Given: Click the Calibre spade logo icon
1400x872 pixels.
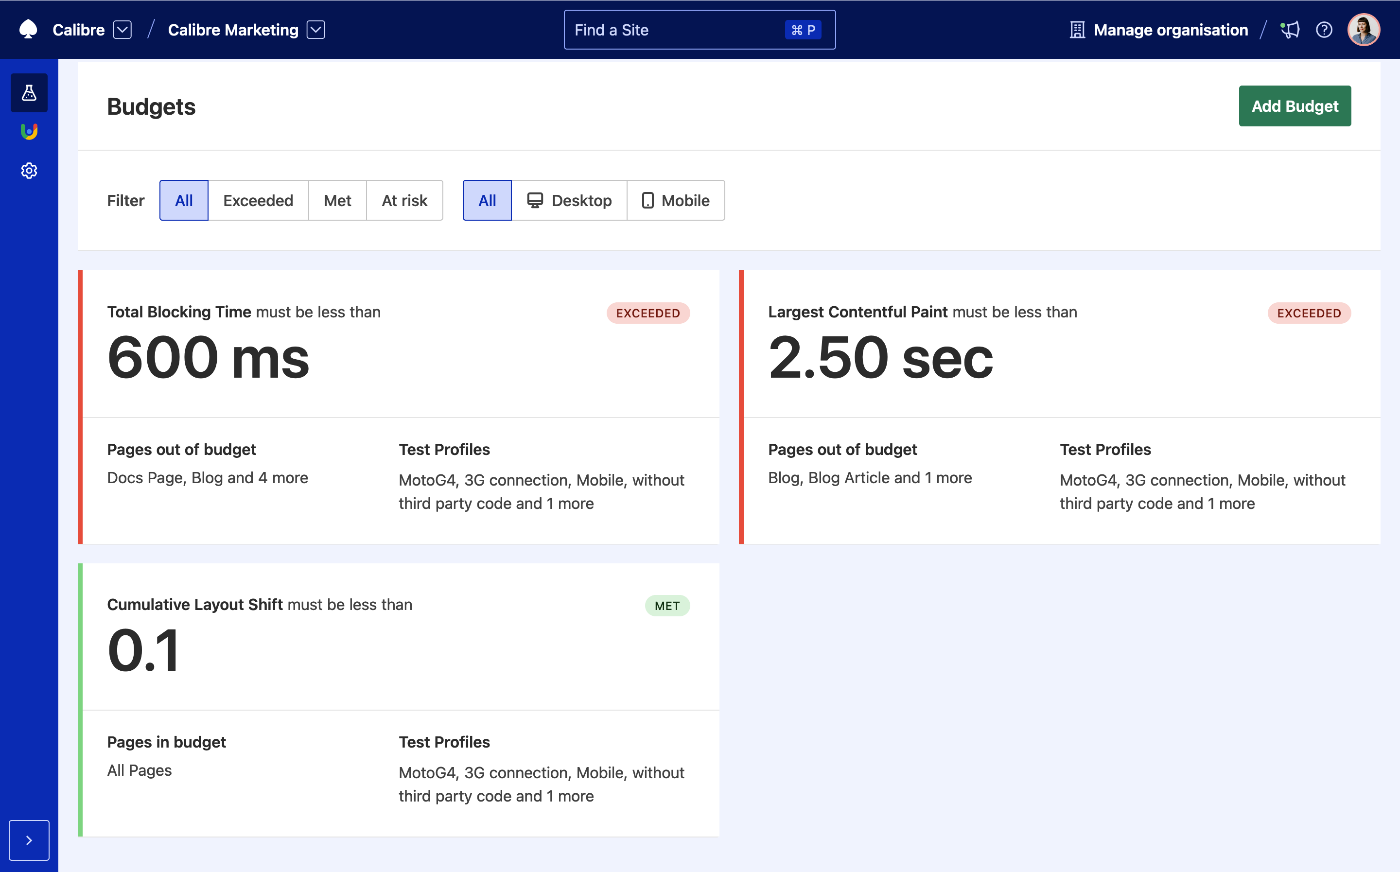Looking at the screenshot, I should pos(28,30).
